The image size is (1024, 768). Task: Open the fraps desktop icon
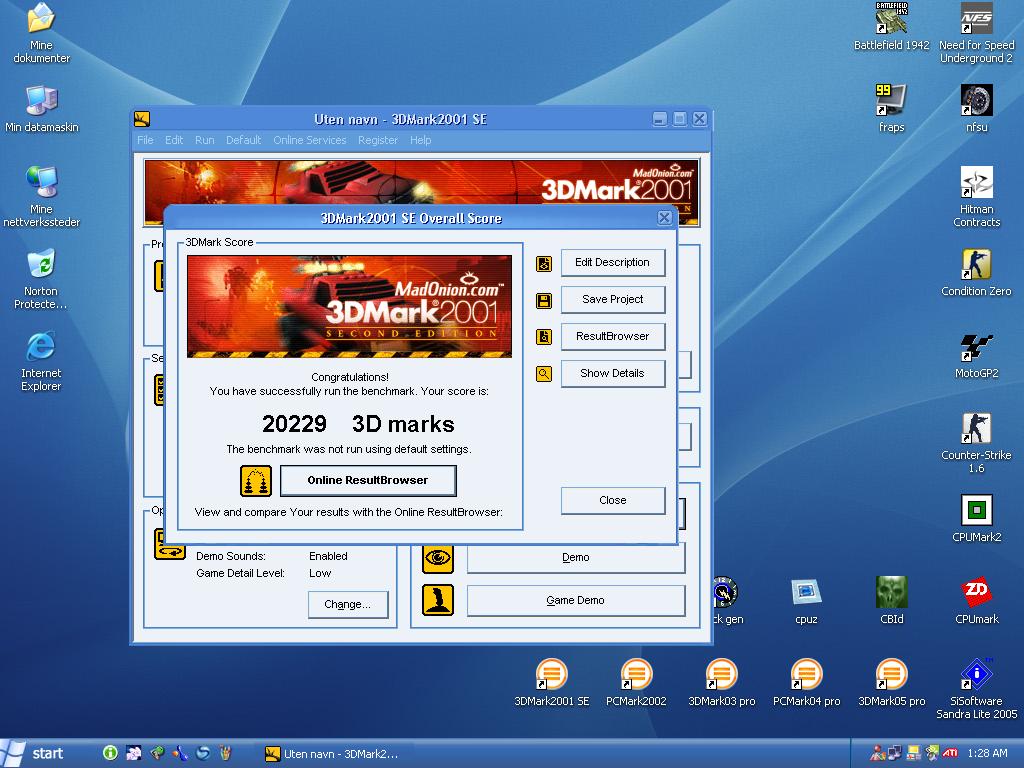click(x=891, y=108)
